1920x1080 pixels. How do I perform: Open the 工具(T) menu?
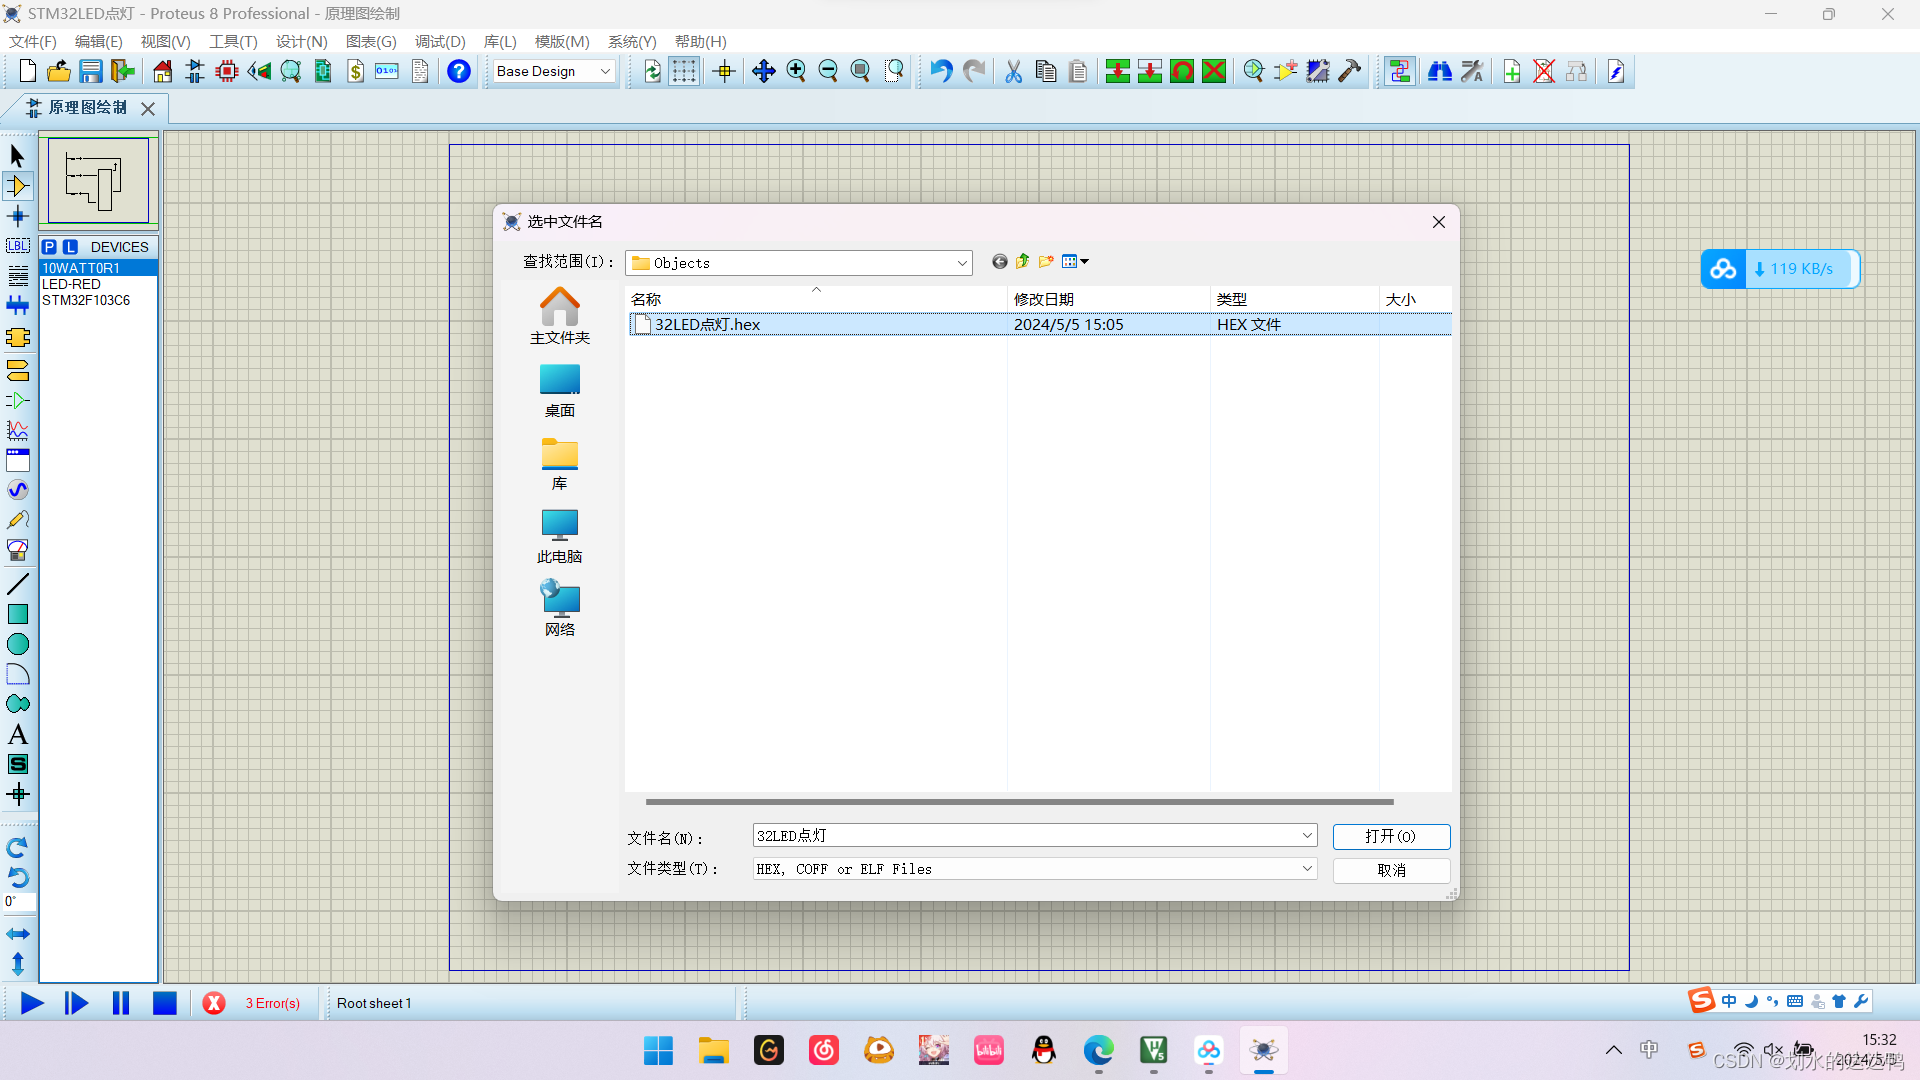point(233,41)
